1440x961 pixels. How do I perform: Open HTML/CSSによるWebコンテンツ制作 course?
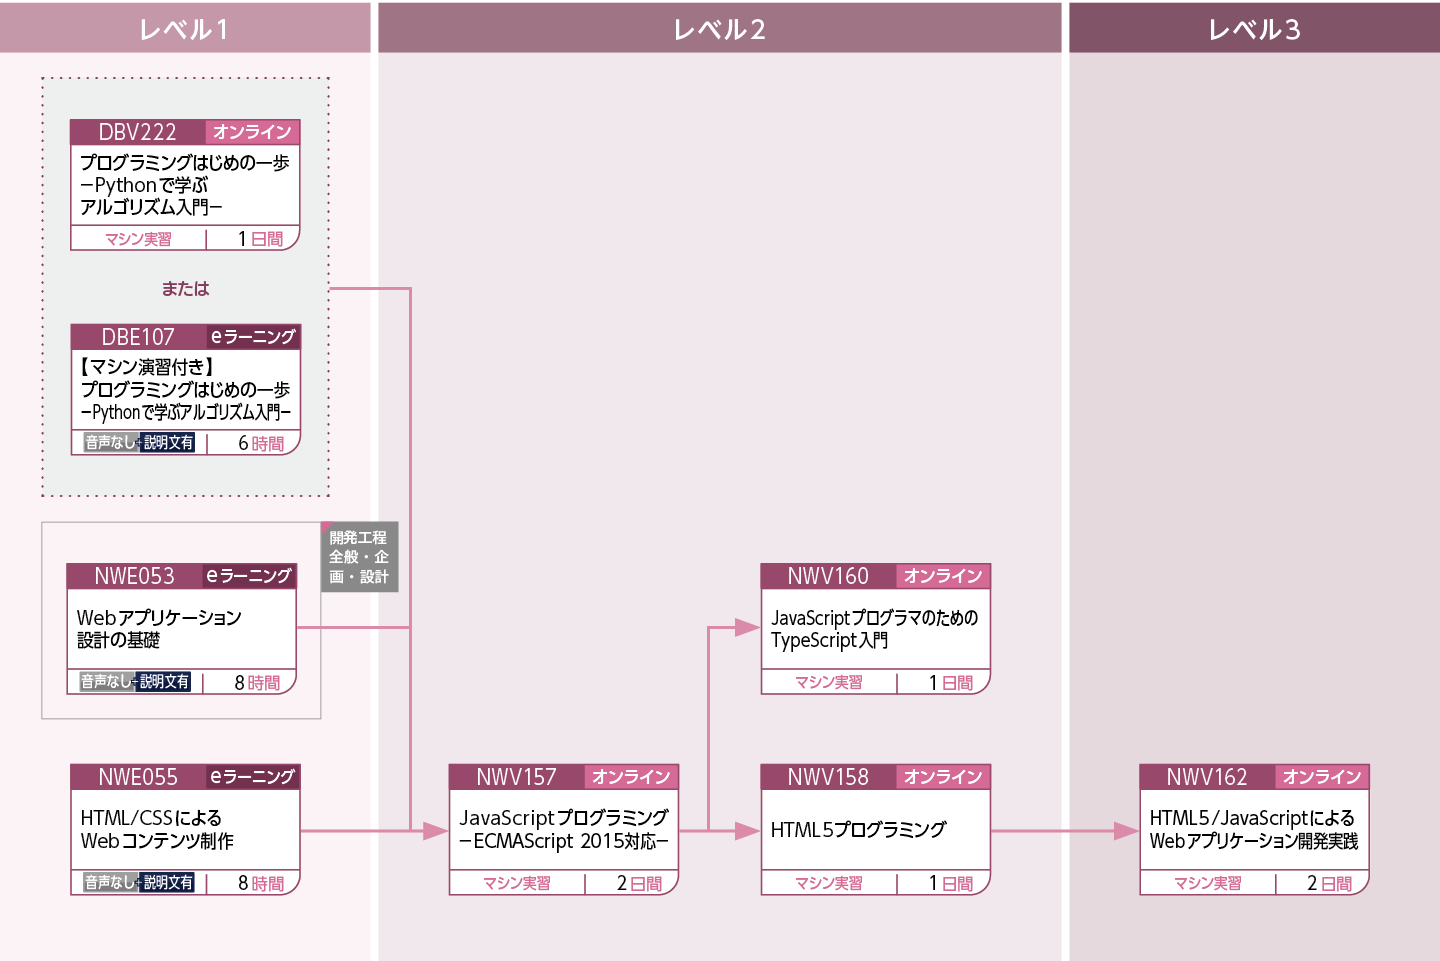click(x=157, y=829)
